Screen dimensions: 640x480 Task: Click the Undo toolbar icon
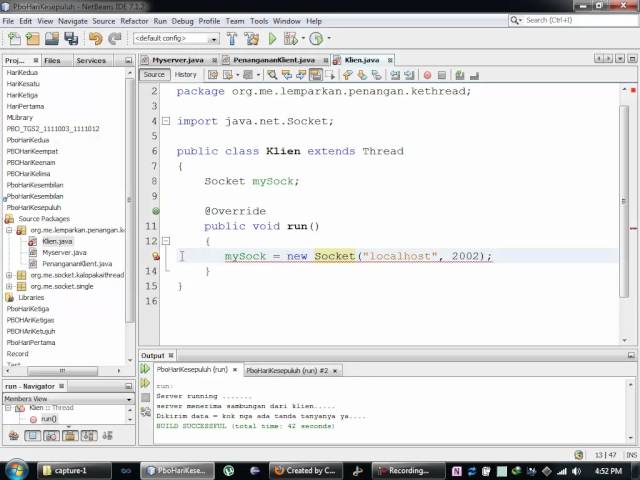pyautogui.click(x=95, y=39)
